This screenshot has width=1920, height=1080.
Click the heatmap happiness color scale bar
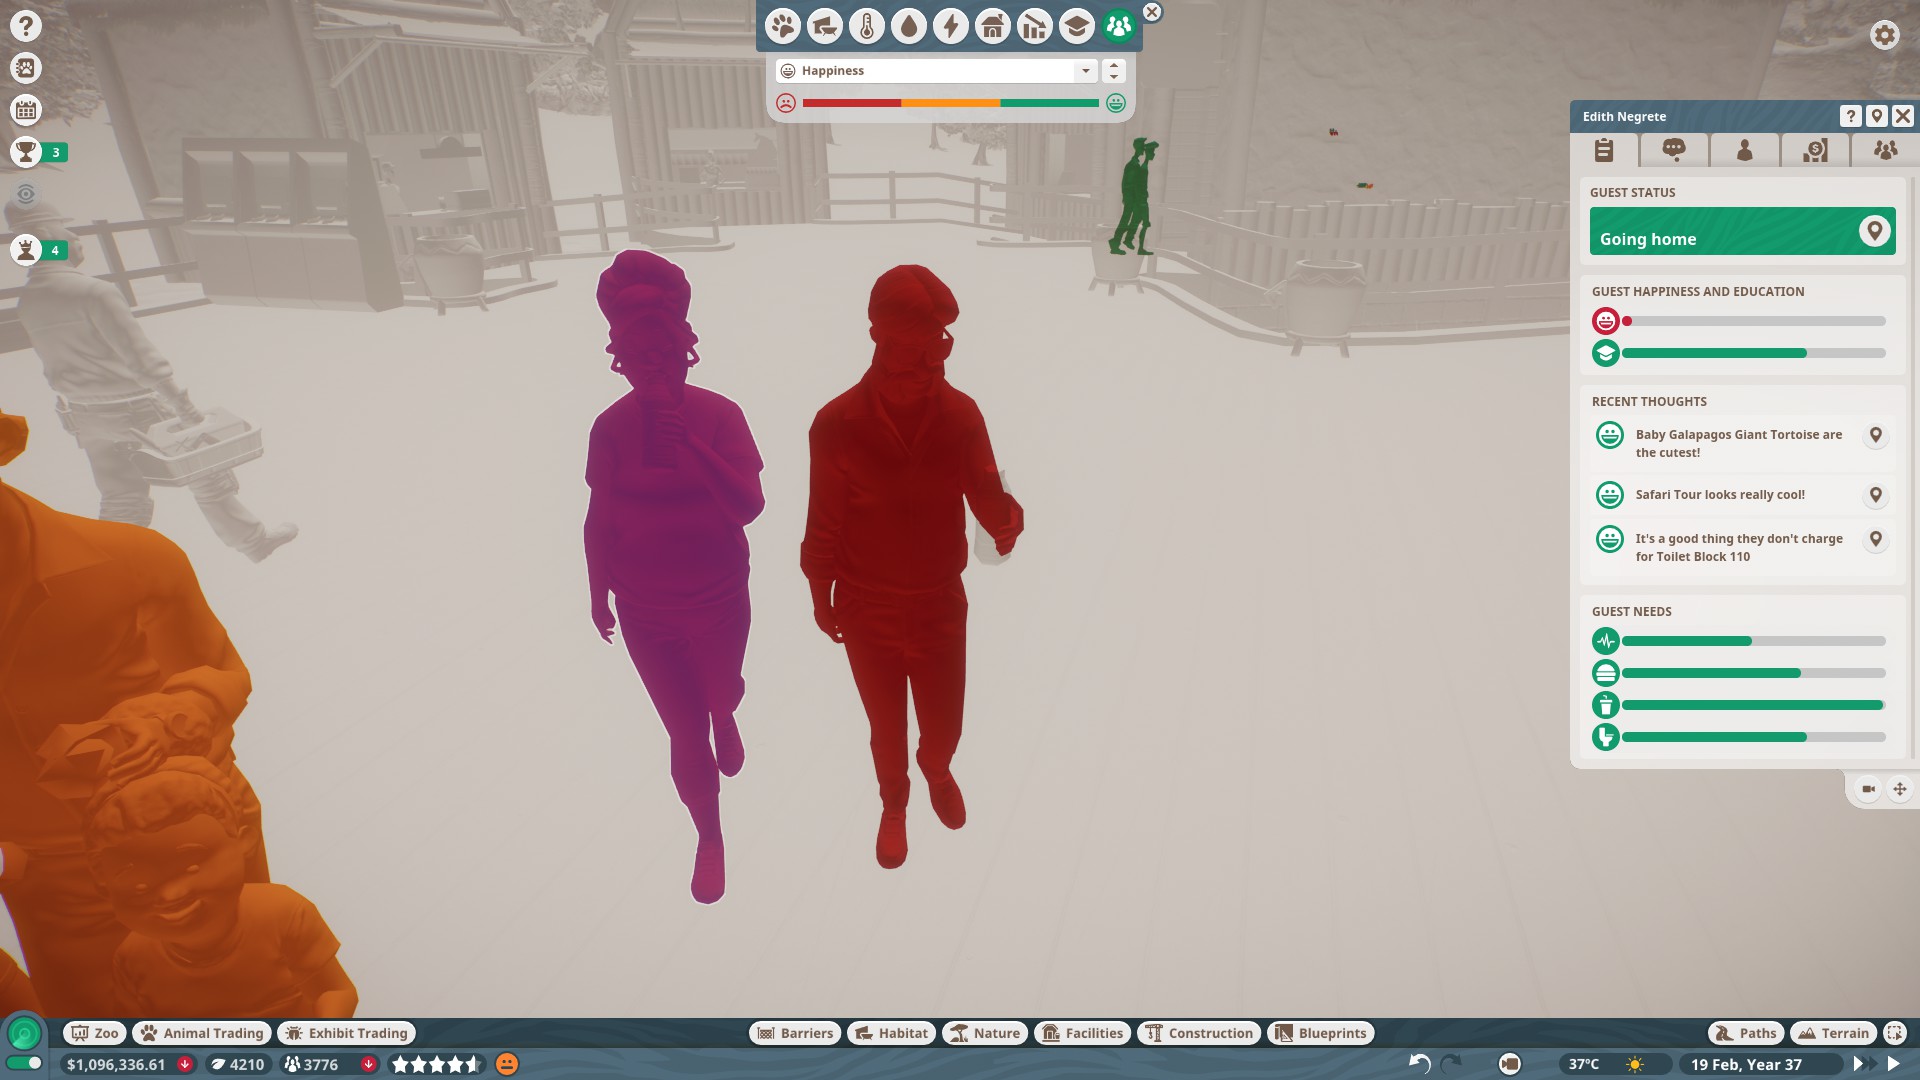point(950,103)
